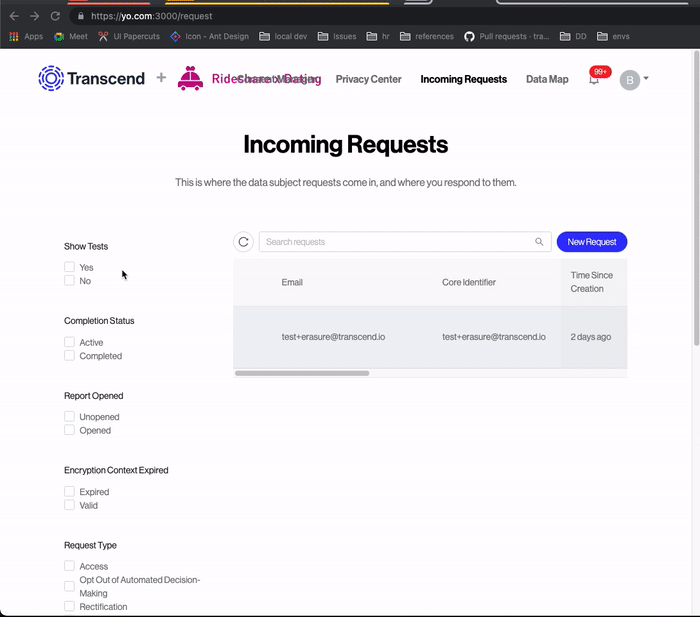Click the table's horizontal scrollbar
The image size is (700, 617).
coord(302,373)
